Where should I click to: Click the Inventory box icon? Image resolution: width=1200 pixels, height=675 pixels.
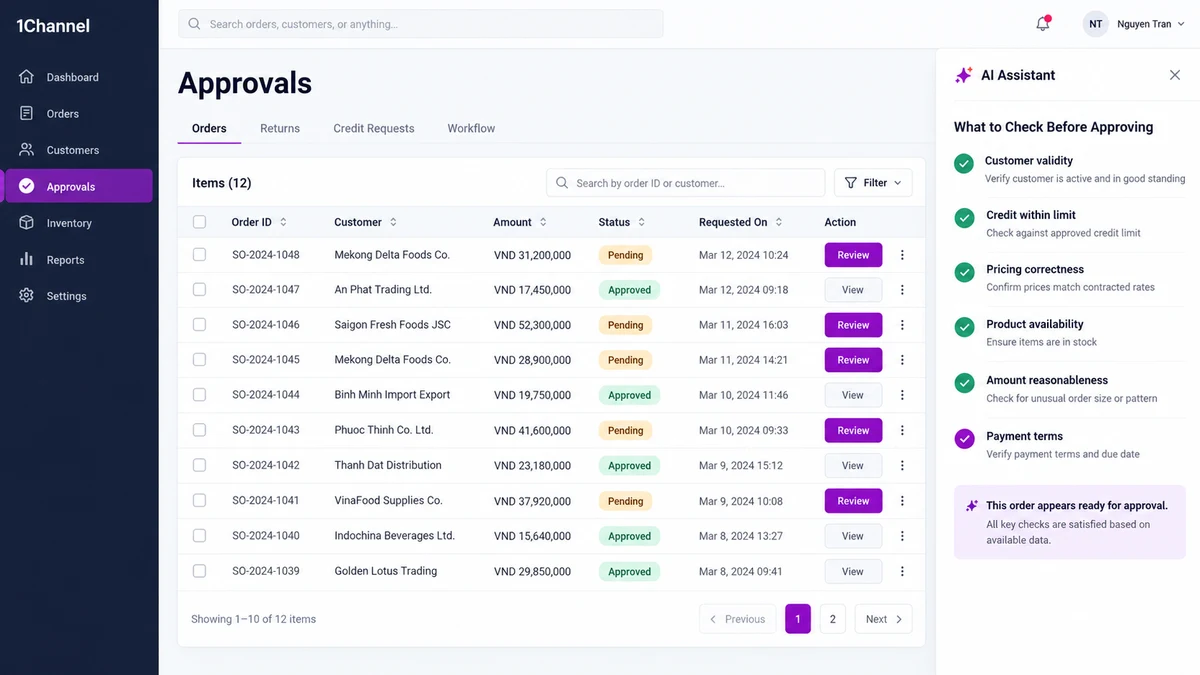pyautogui.click(x=27, y=223)
